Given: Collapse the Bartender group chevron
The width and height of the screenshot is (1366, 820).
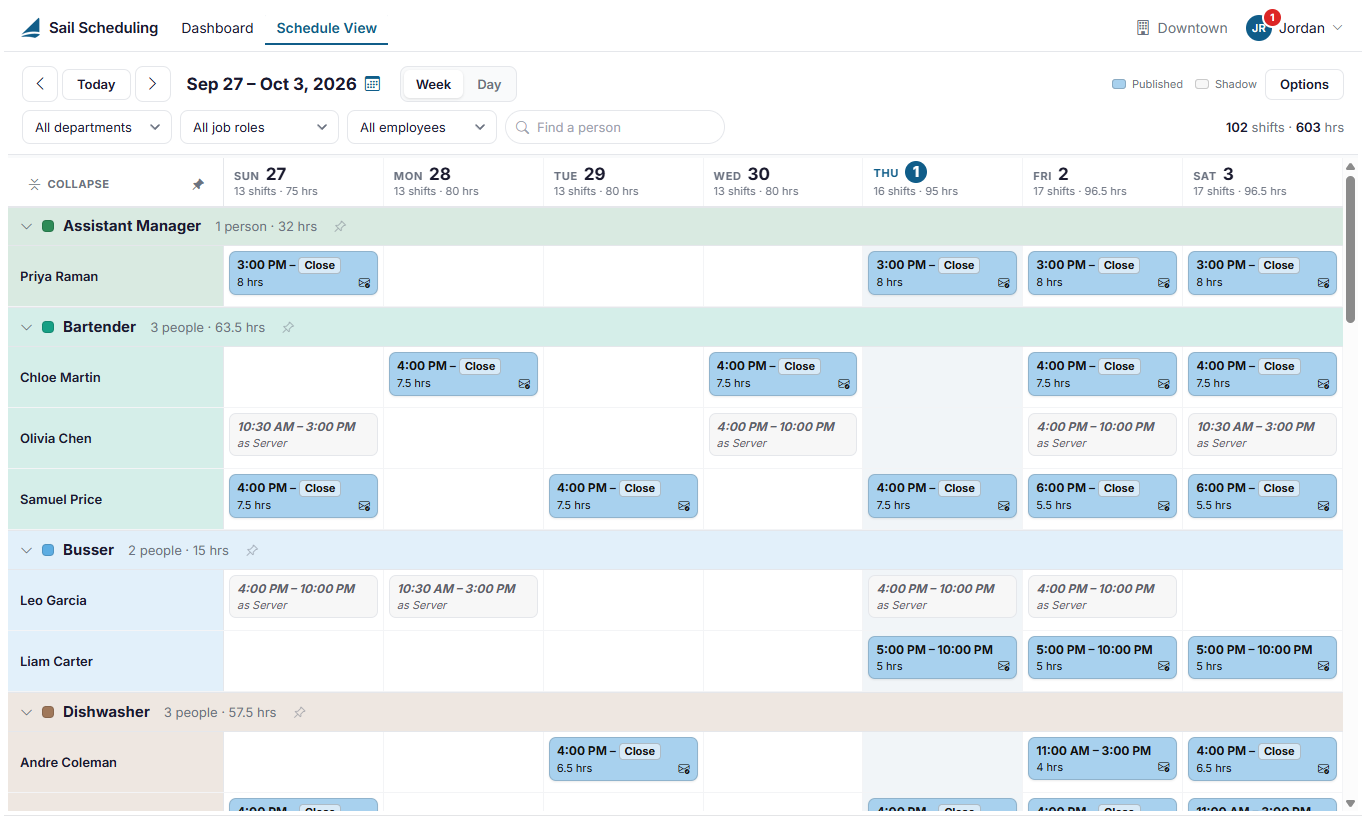Looking at the screenshot, I should (x=27, y=327).
